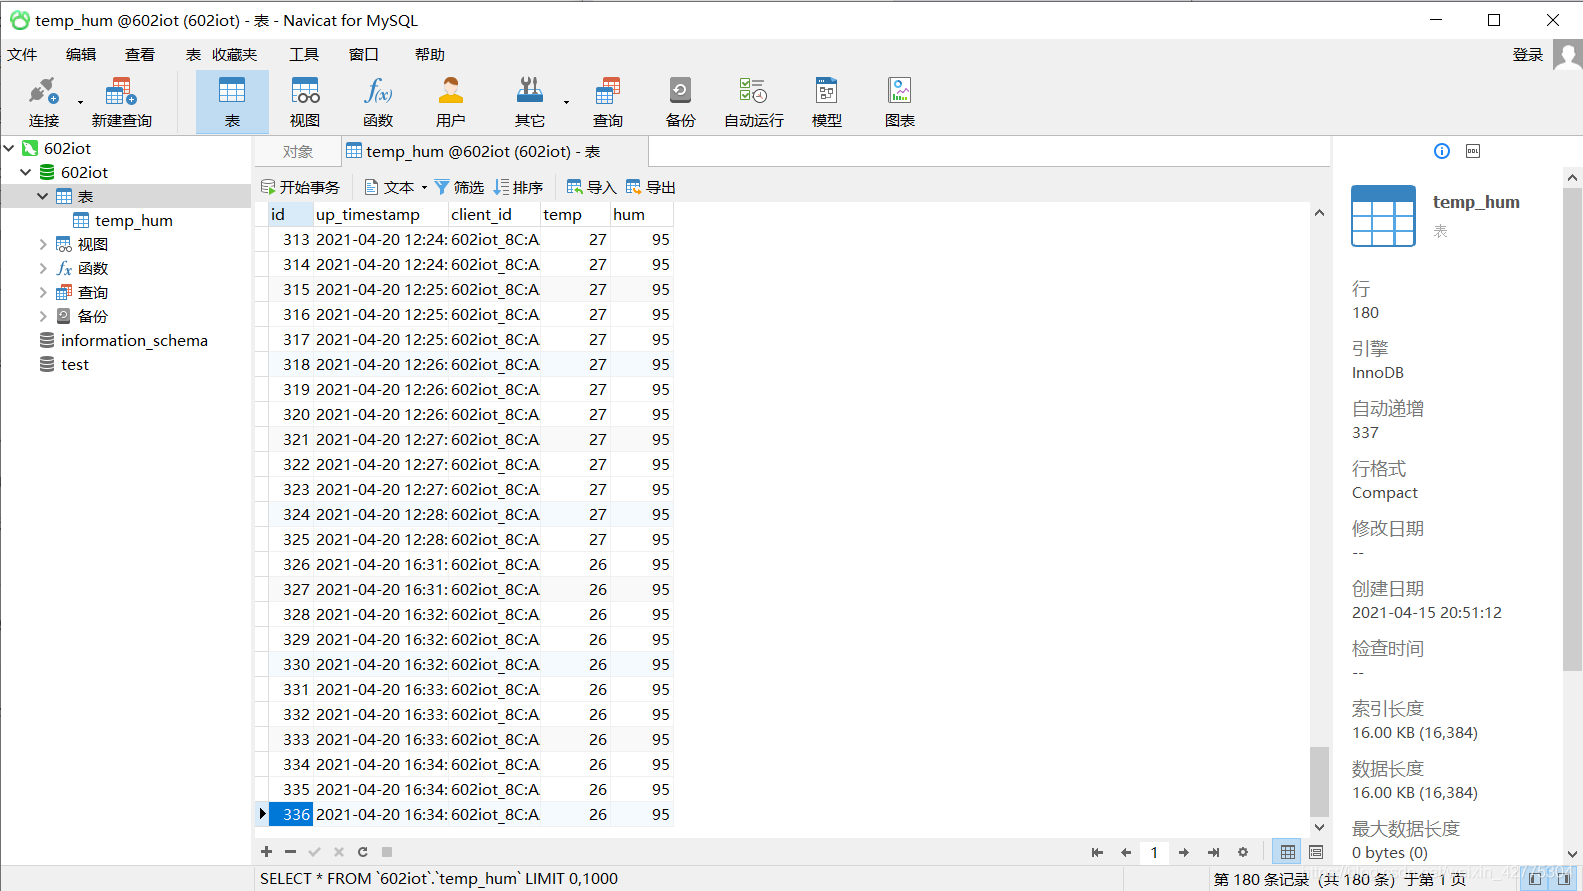This screenshot has width=1583, height=891.
Task: Open the 查看 menu
Action: [140, 54]
